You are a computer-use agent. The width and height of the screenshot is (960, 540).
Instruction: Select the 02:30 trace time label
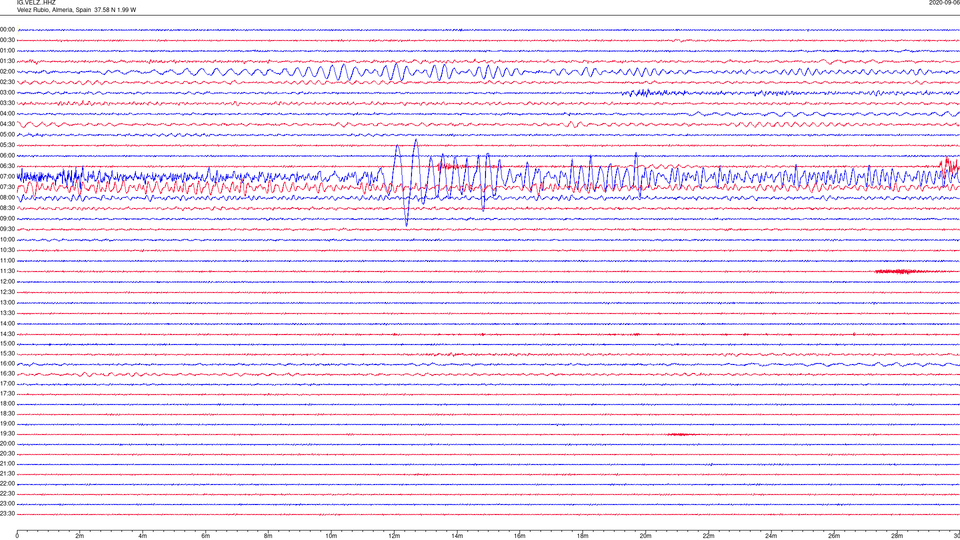coord(8,82)
